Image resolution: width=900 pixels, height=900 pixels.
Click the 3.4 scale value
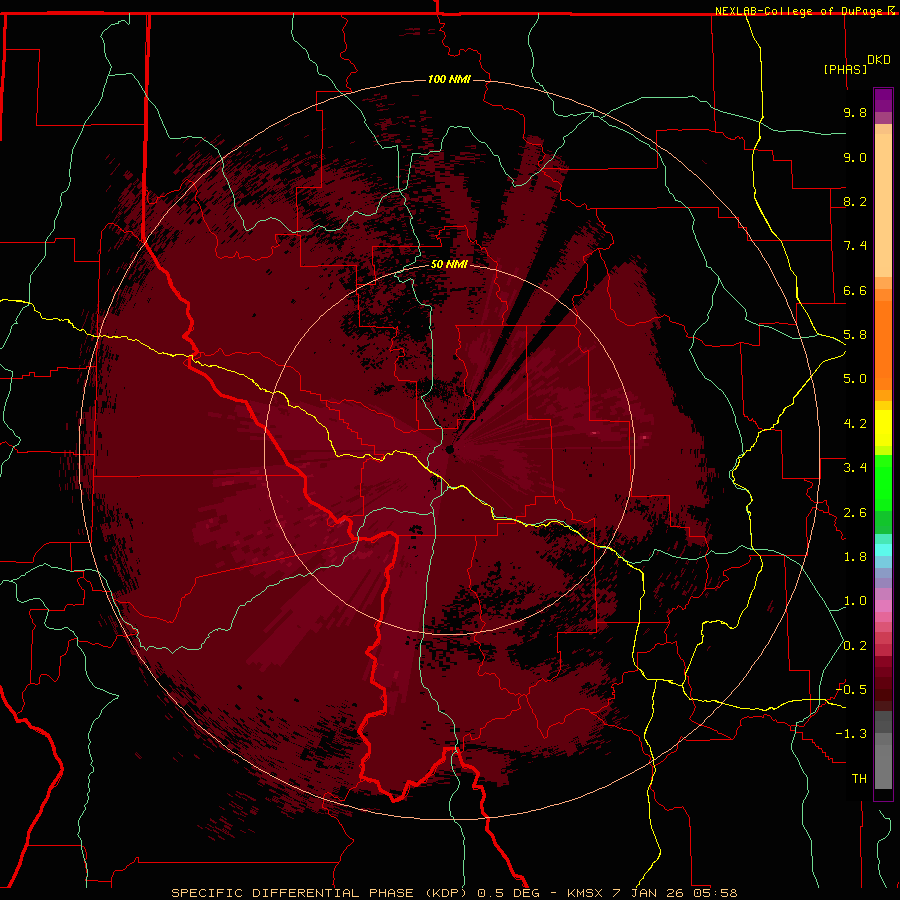point(855,468)
